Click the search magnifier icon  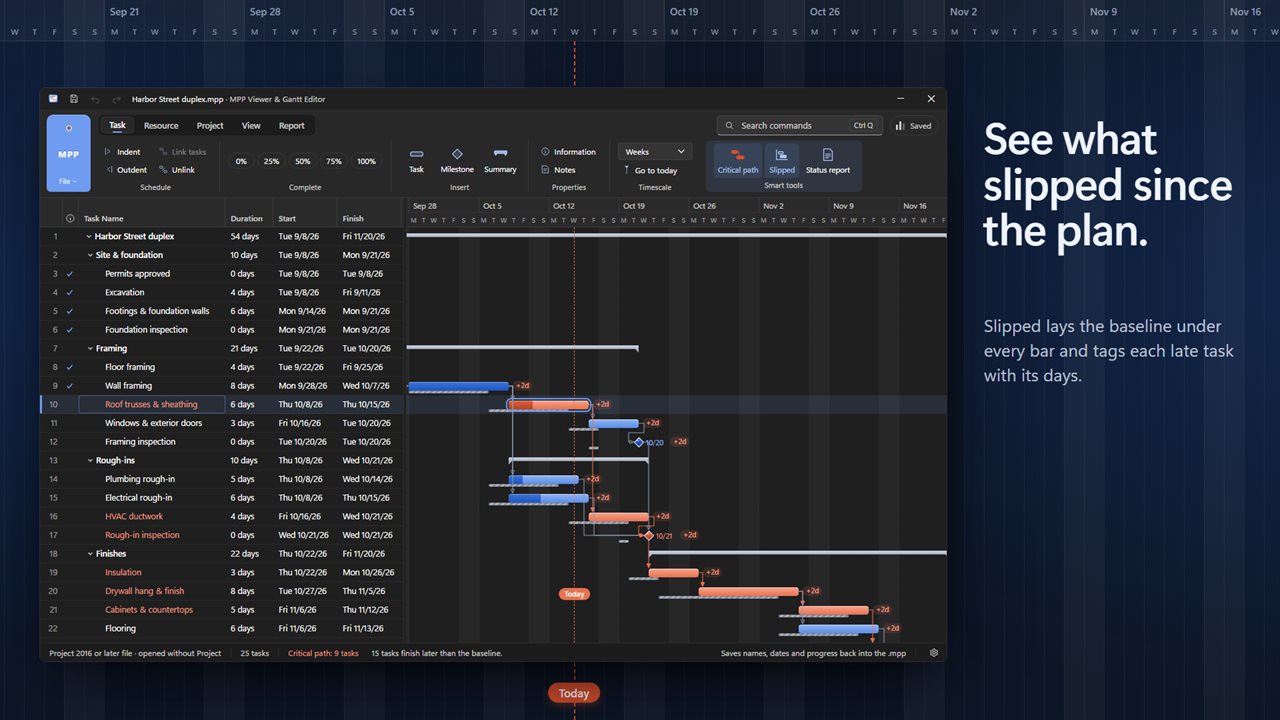click(x=731, y=126)
